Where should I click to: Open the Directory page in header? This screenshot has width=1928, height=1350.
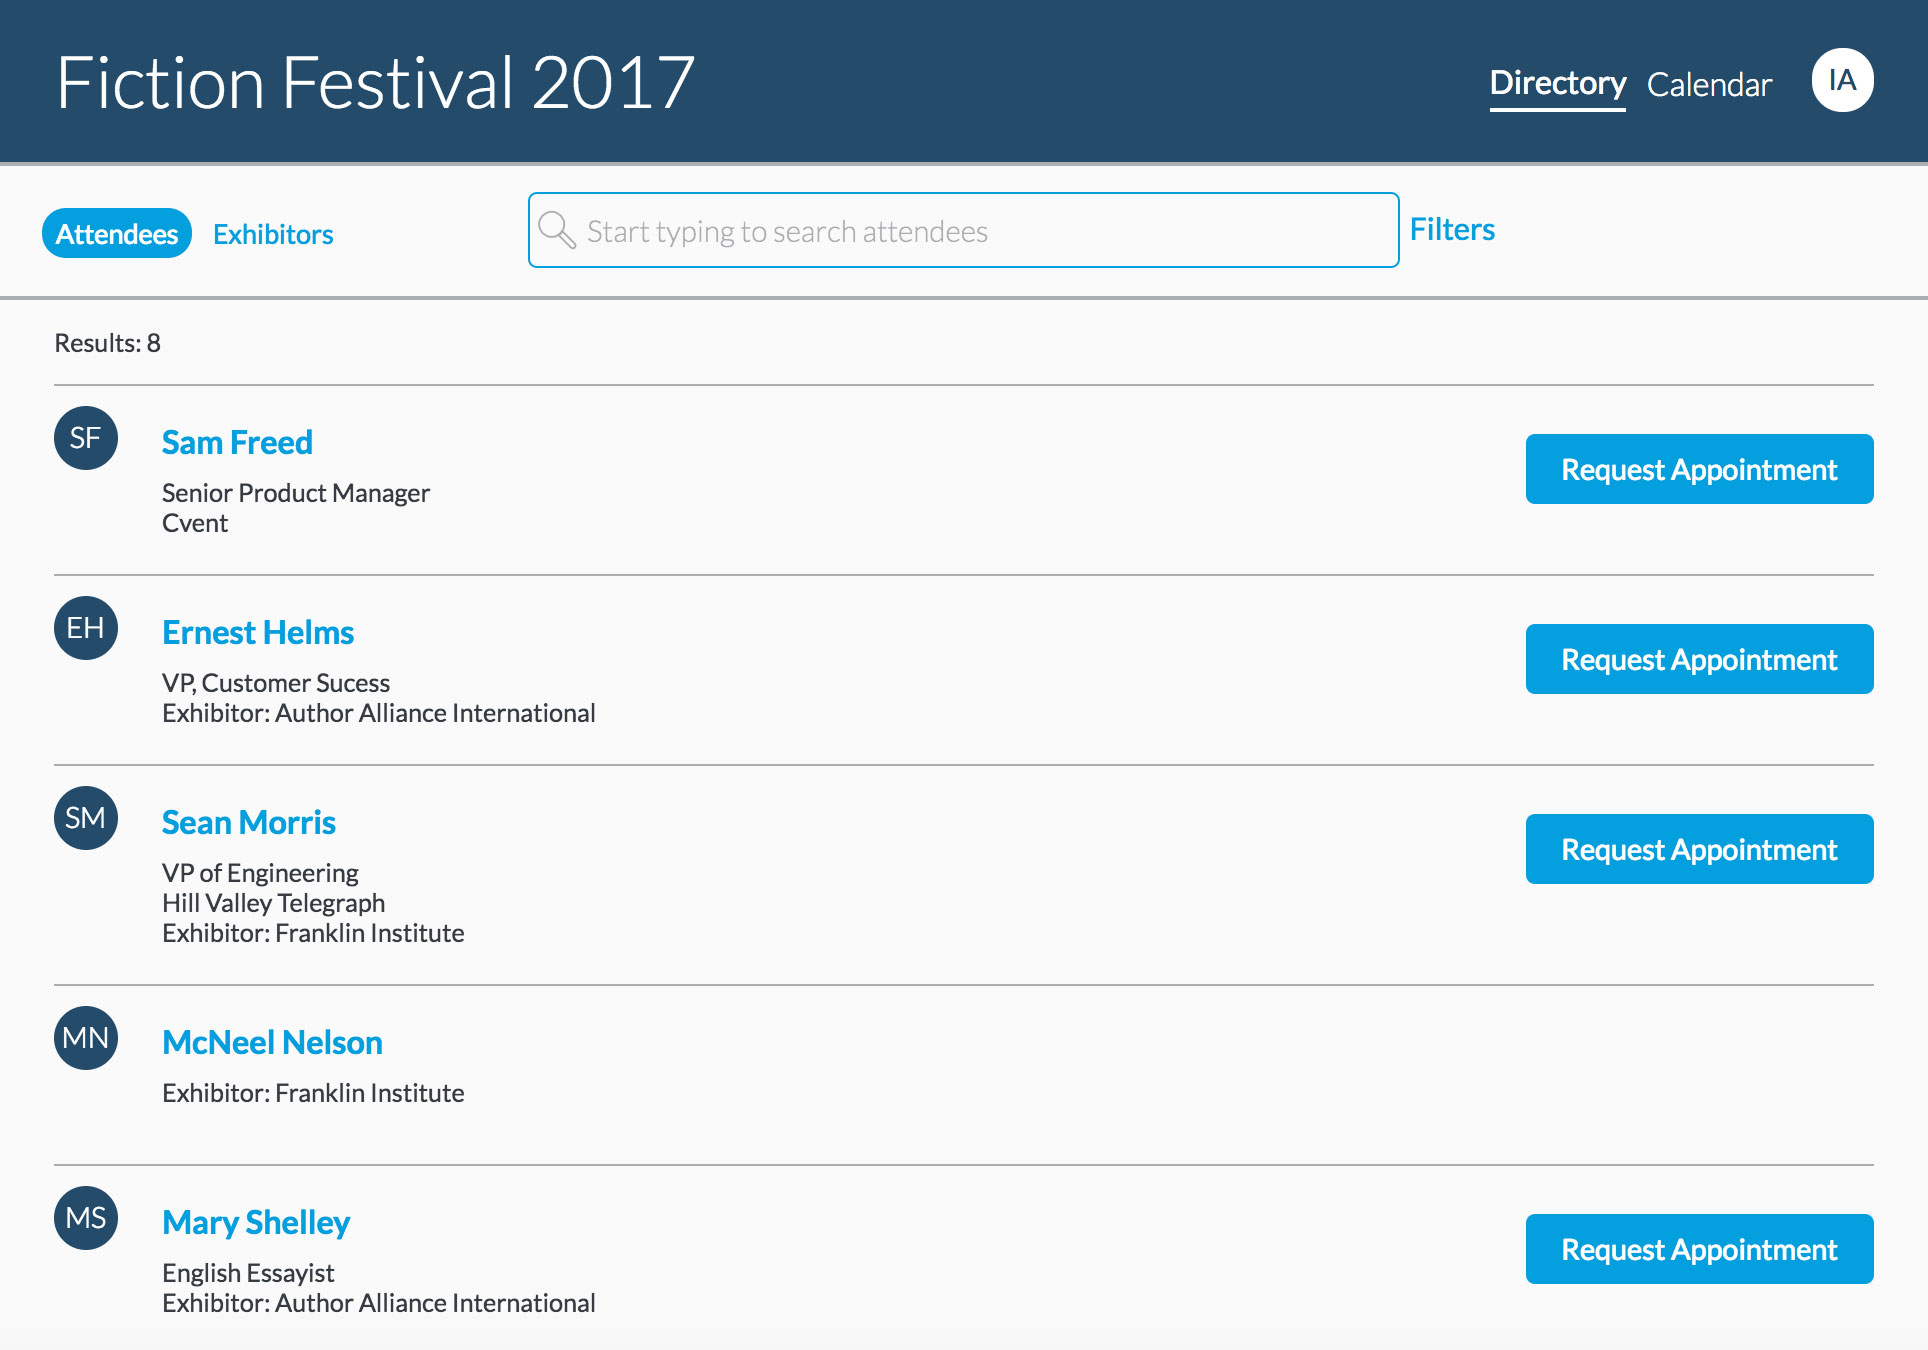(x=1557, y=83)
